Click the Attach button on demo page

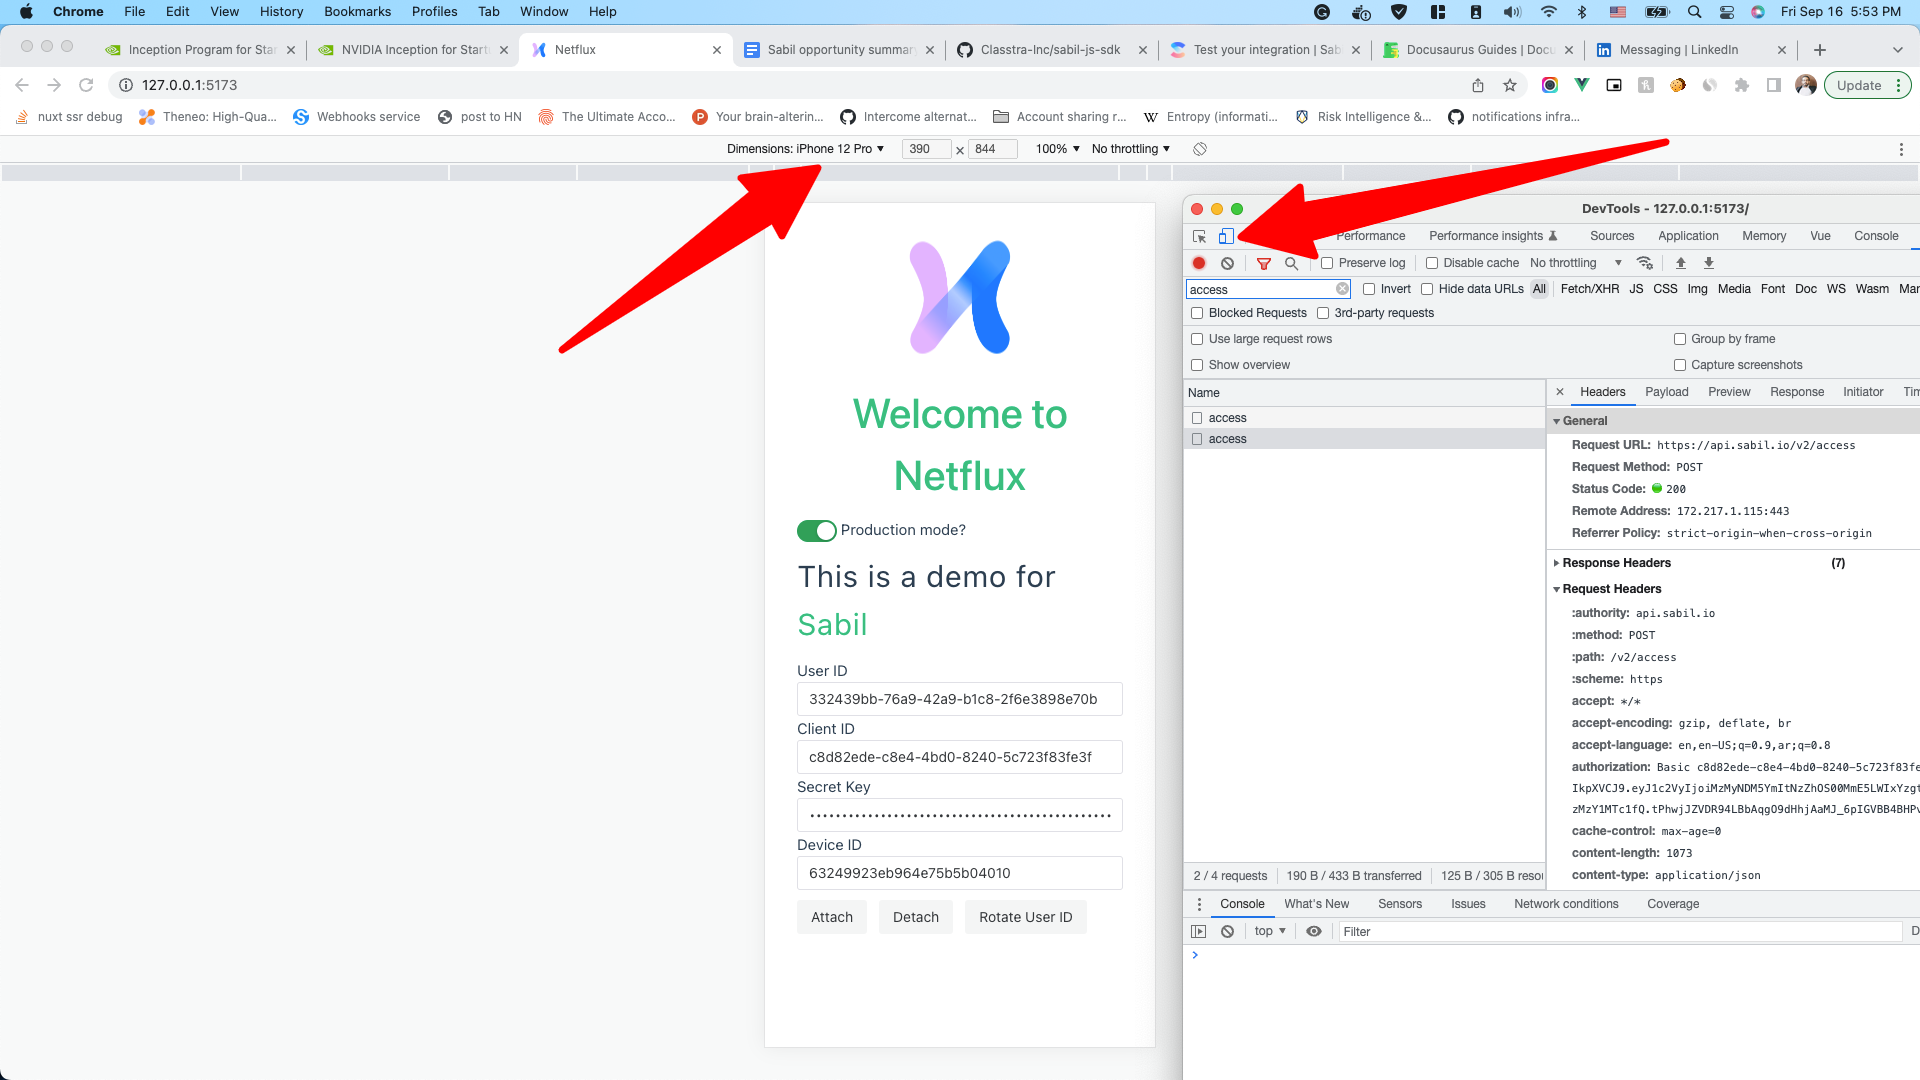coord(831,915)
